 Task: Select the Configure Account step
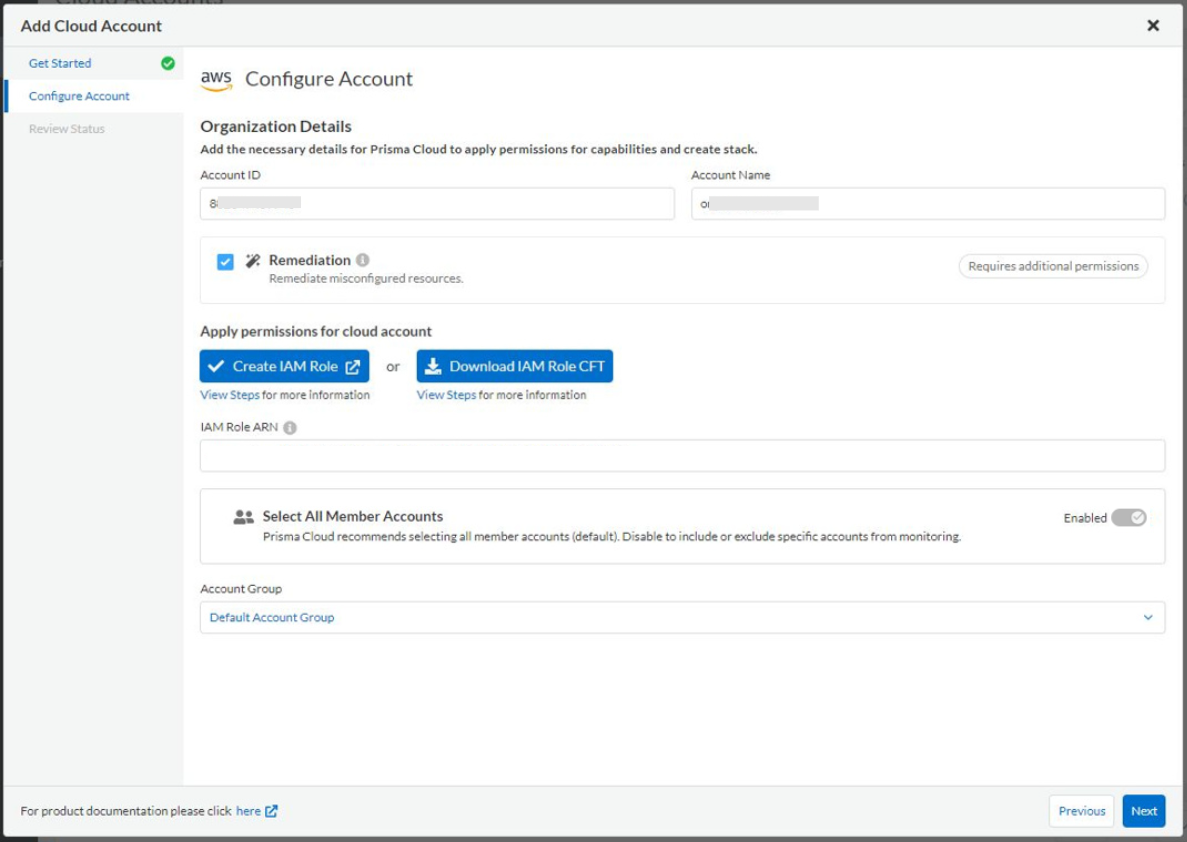coord(79,96)
